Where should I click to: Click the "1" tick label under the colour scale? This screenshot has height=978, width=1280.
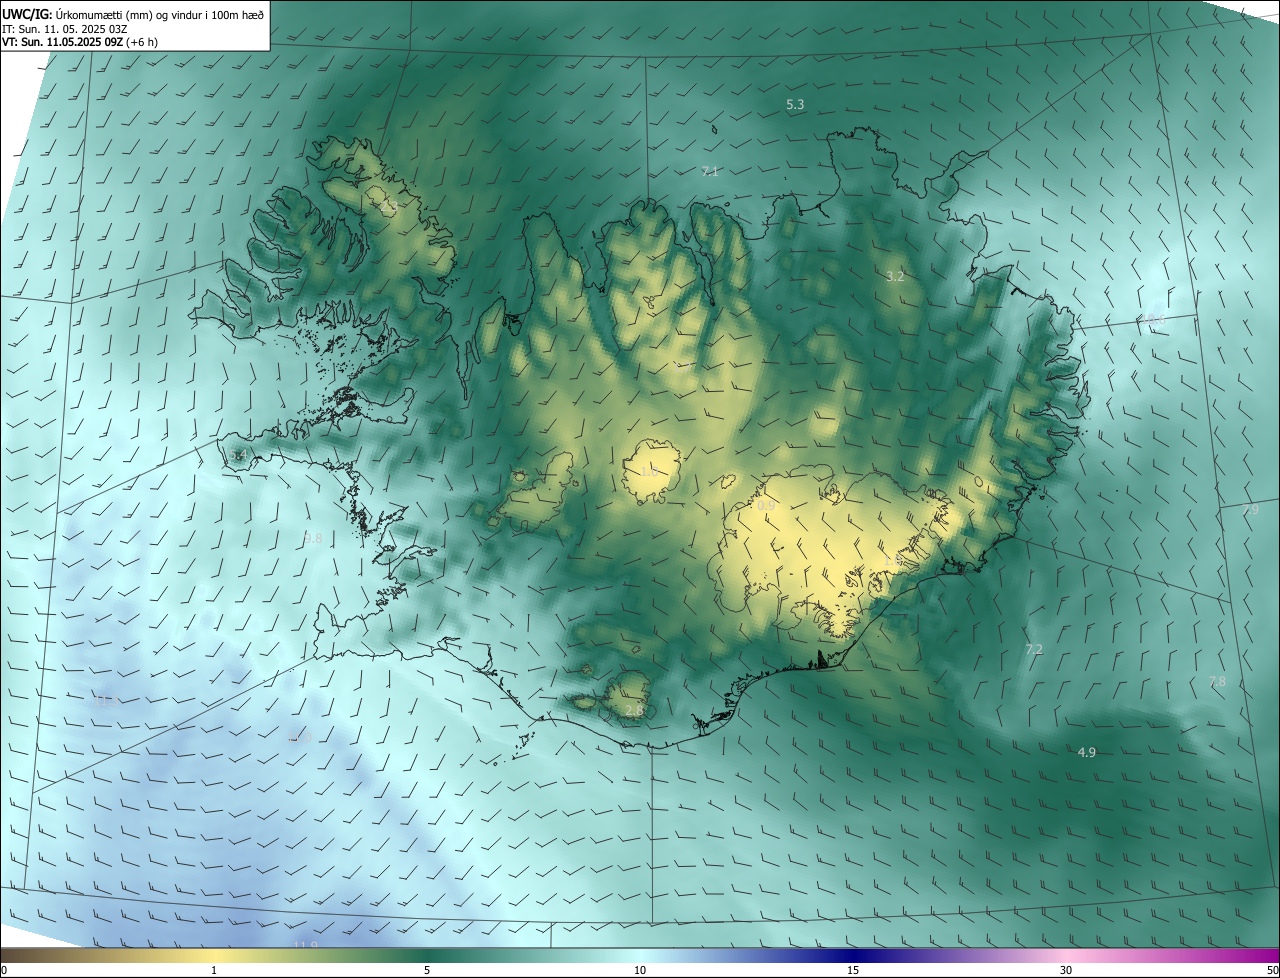(214, 970)
